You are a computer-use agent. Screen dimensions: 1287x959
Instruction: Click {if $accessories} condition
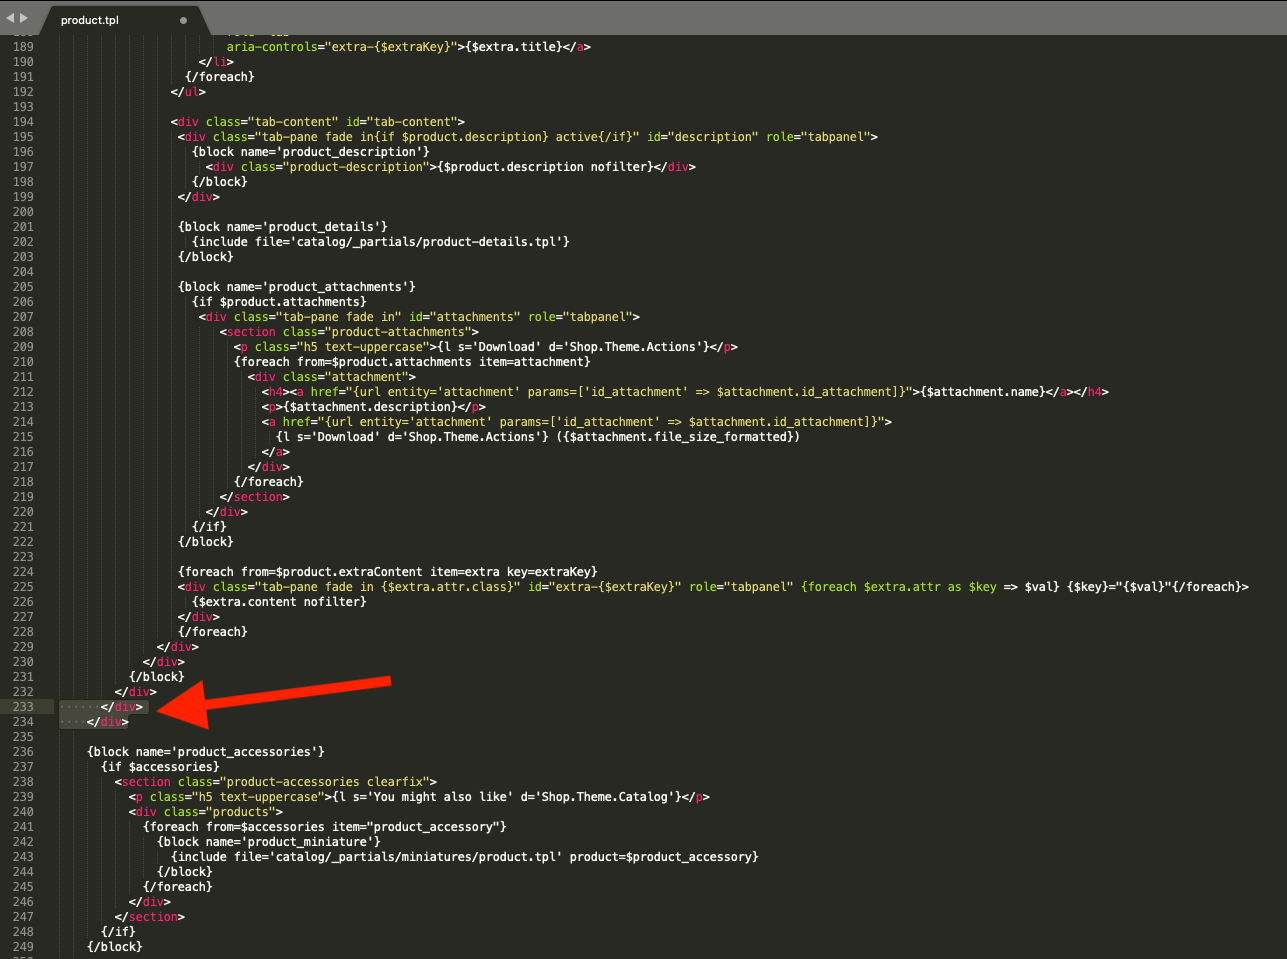[x=160, y=767]
